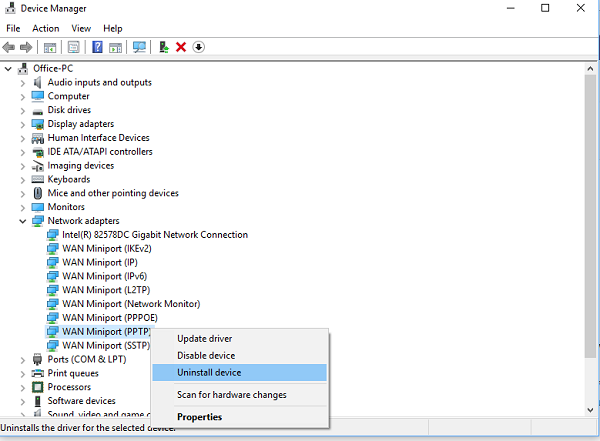Click the Office-PC computer icon

click(23, 69)
